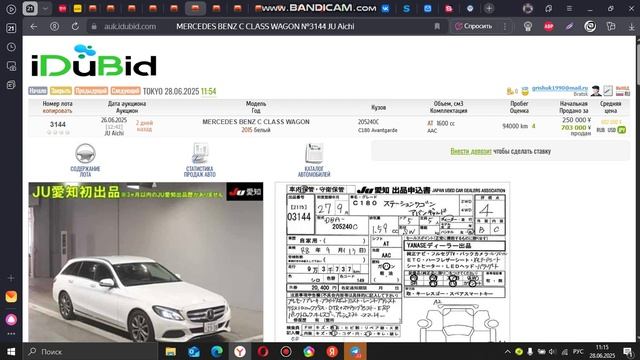Open the AdBlock Plus extension
The image size is (640, 360).
click(549, 27)
